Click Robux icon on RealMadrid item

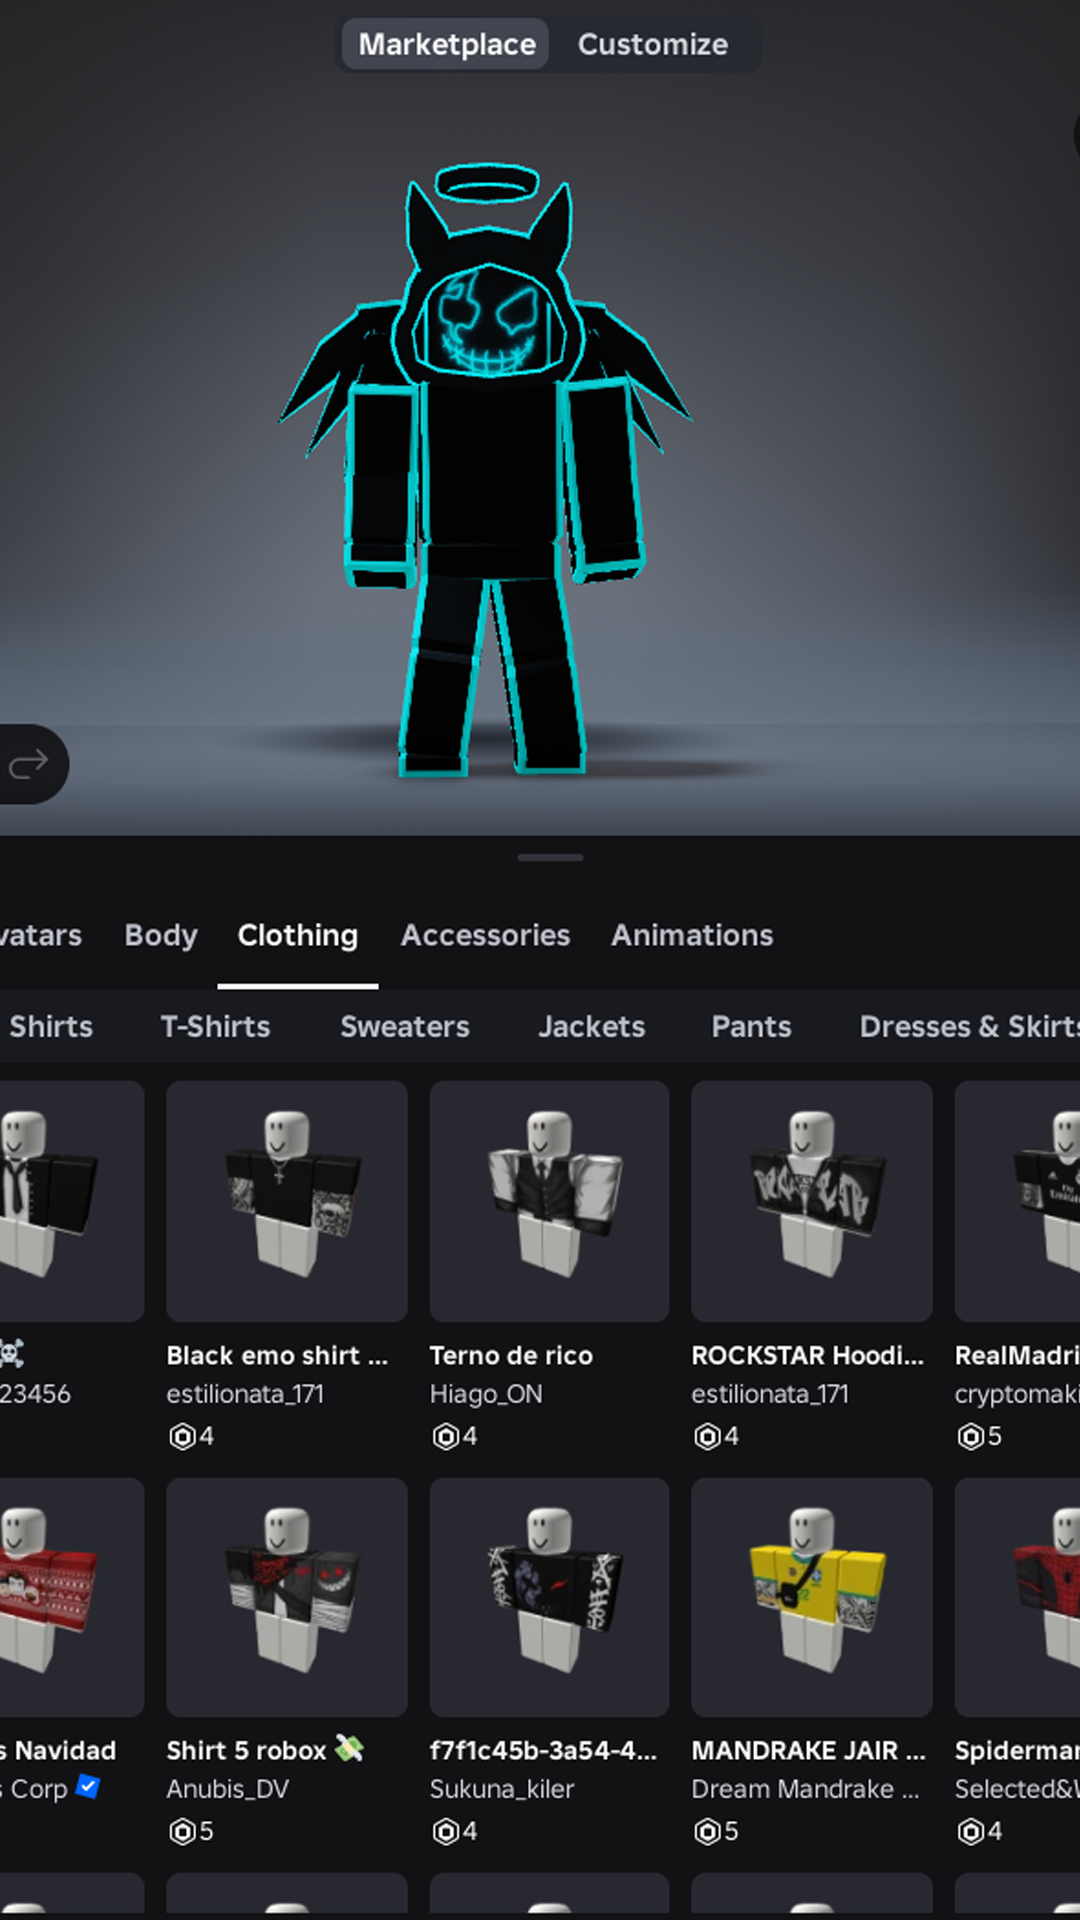coord(970,1437)
